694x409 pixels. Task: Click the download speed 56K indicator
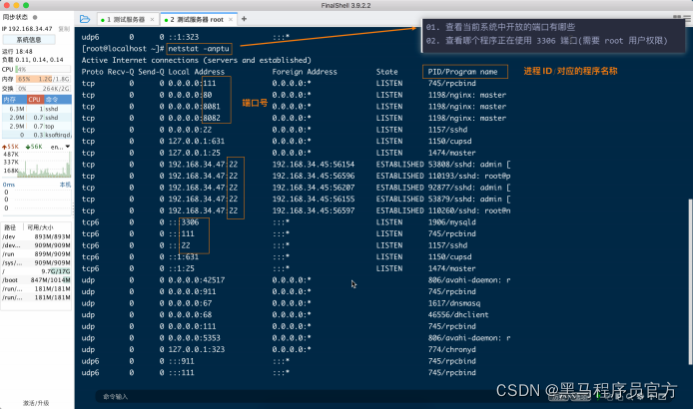coord(34,147)
